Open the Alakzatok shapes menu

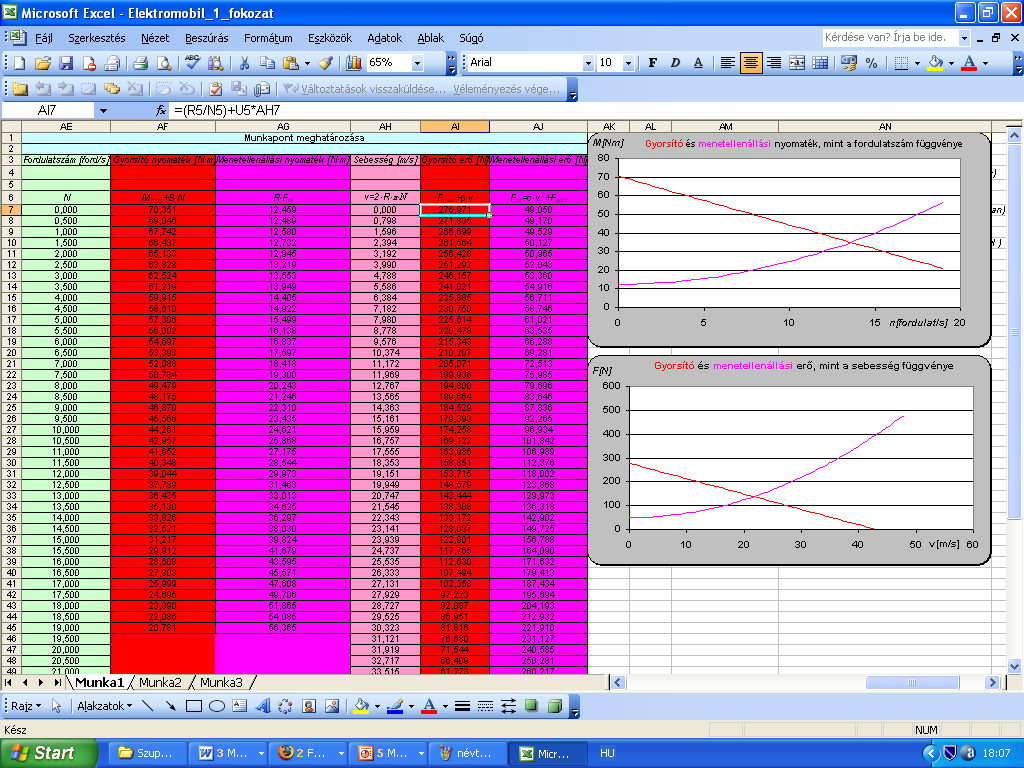coord(104,706)
